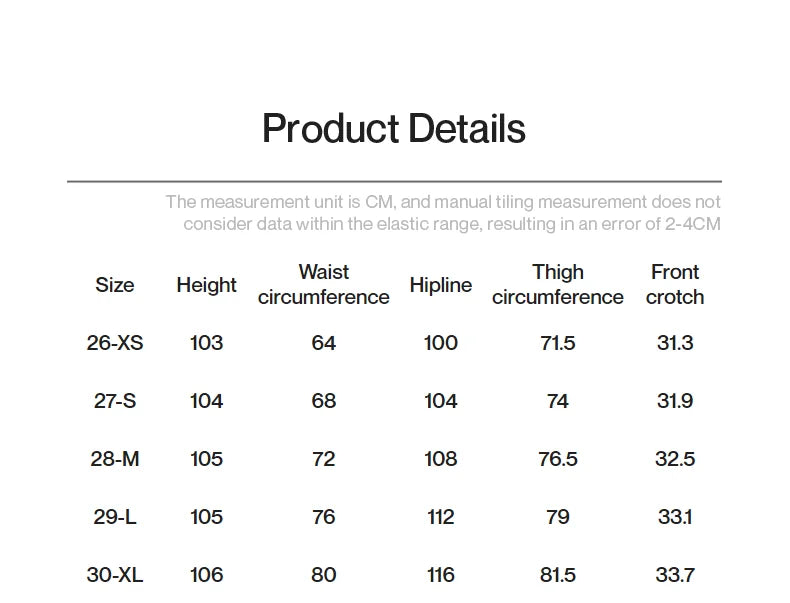Click the Front crotch column header
790x603 pixels.
675,285
